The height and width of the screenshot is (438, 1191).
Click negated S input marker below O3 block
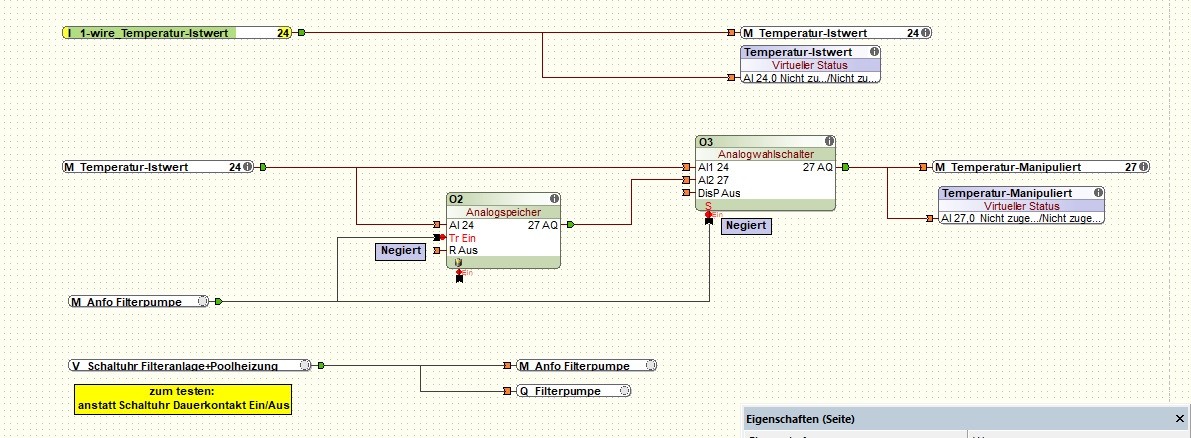(x=709, y=218)
